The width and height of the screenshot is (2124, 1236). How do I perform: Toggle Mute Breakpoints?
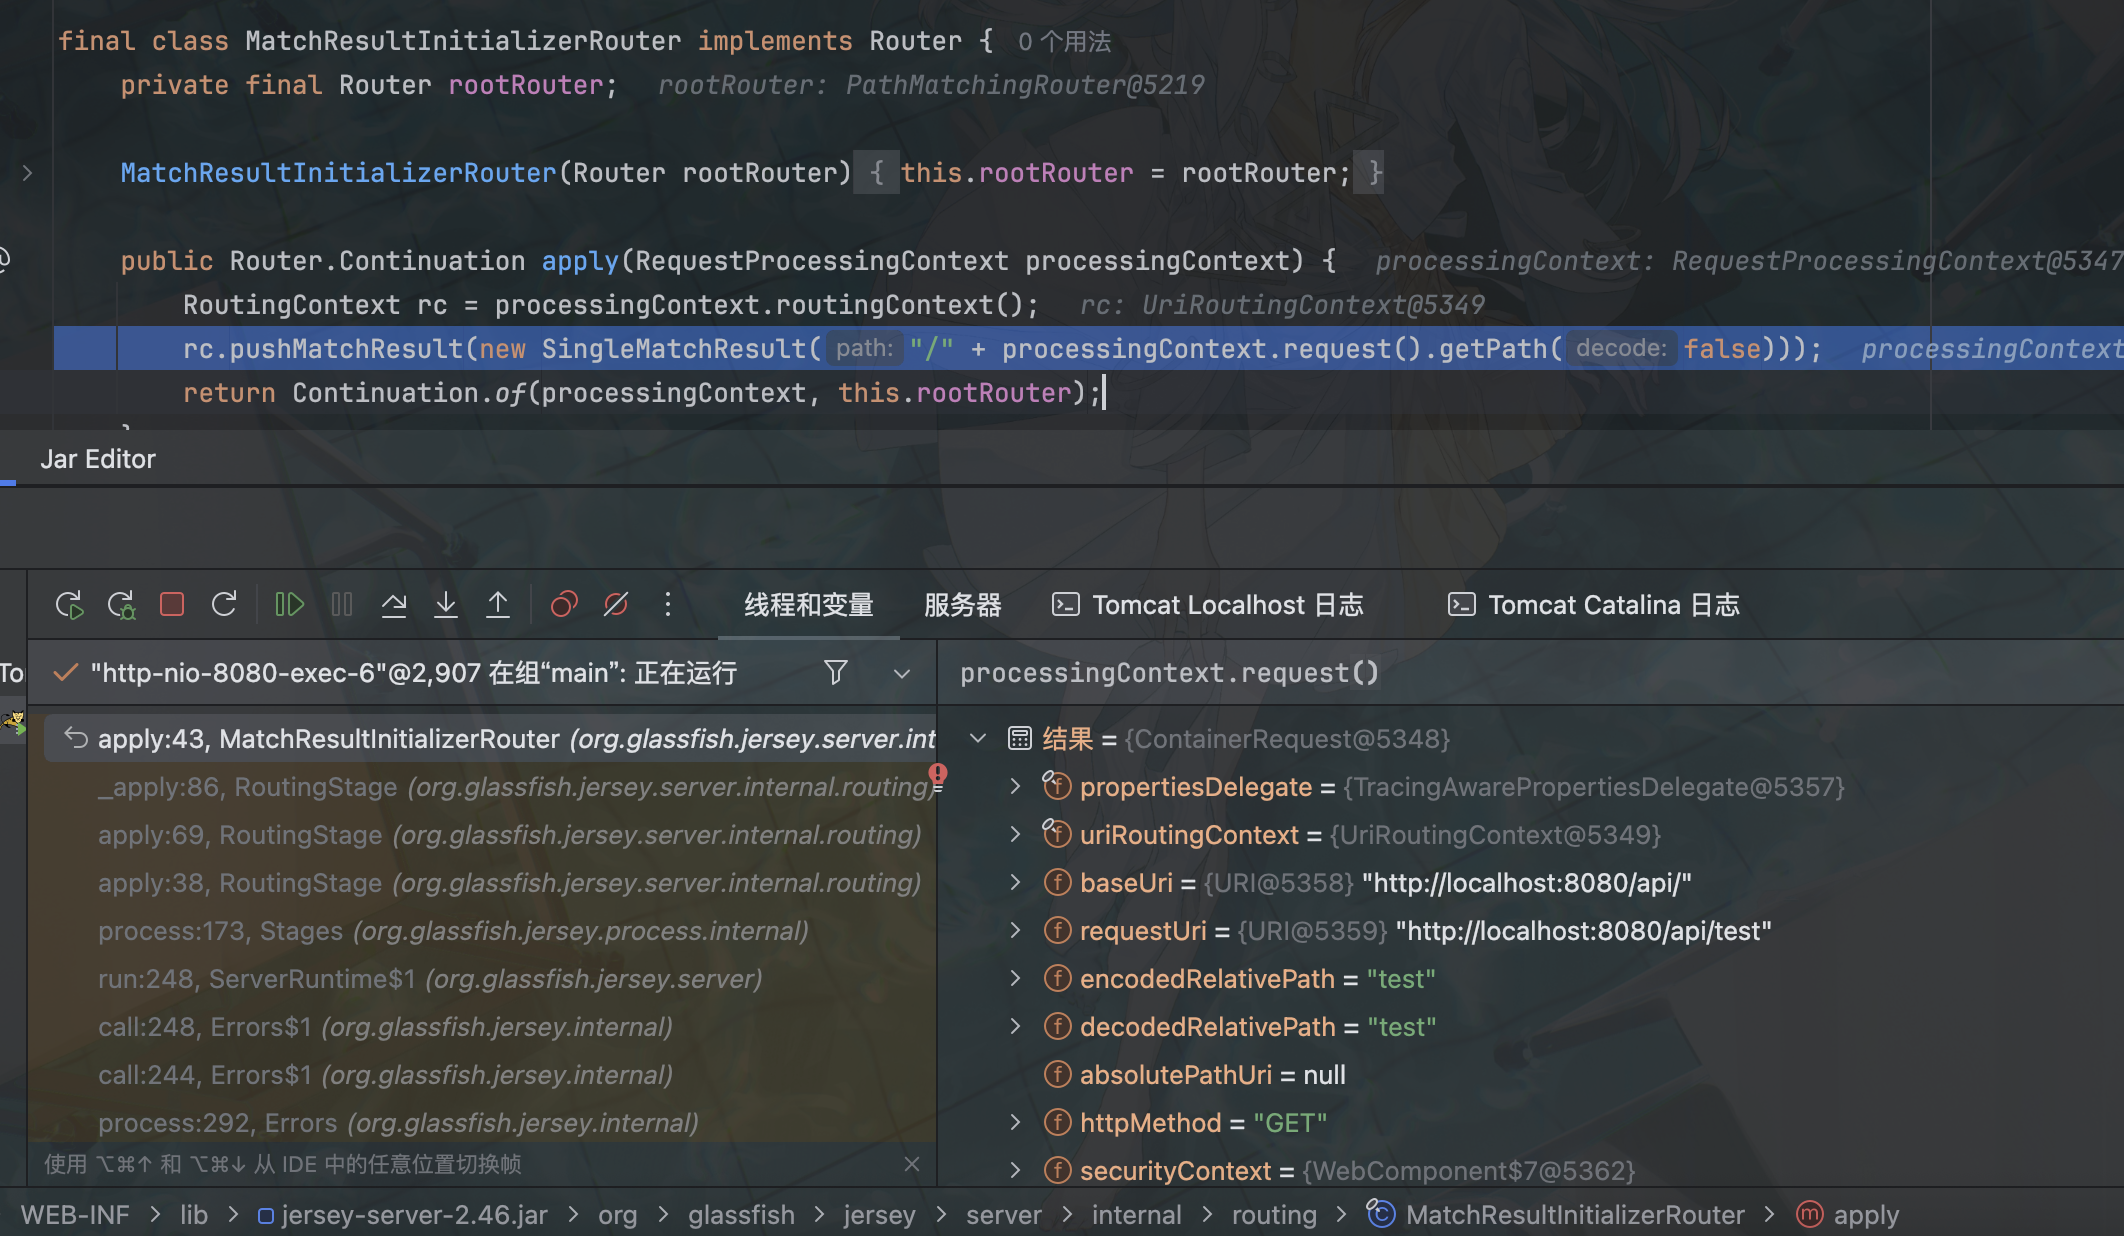[616, 604]
